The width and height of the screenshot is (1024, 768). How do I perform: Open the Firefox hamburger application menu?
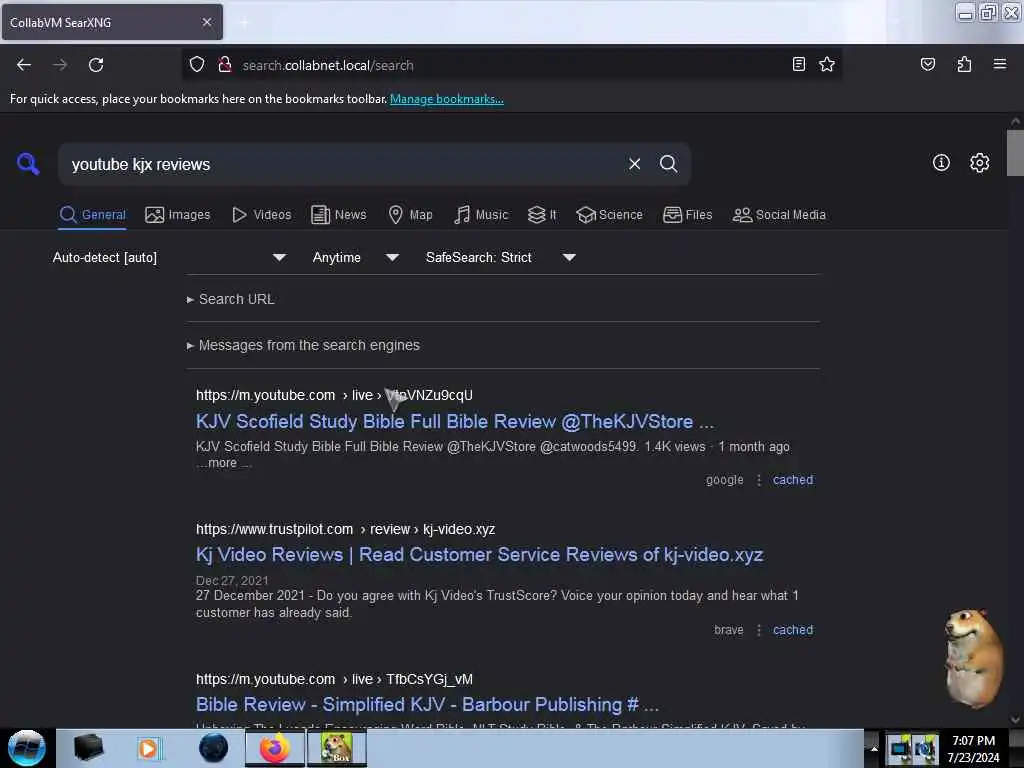click(999, 64)
